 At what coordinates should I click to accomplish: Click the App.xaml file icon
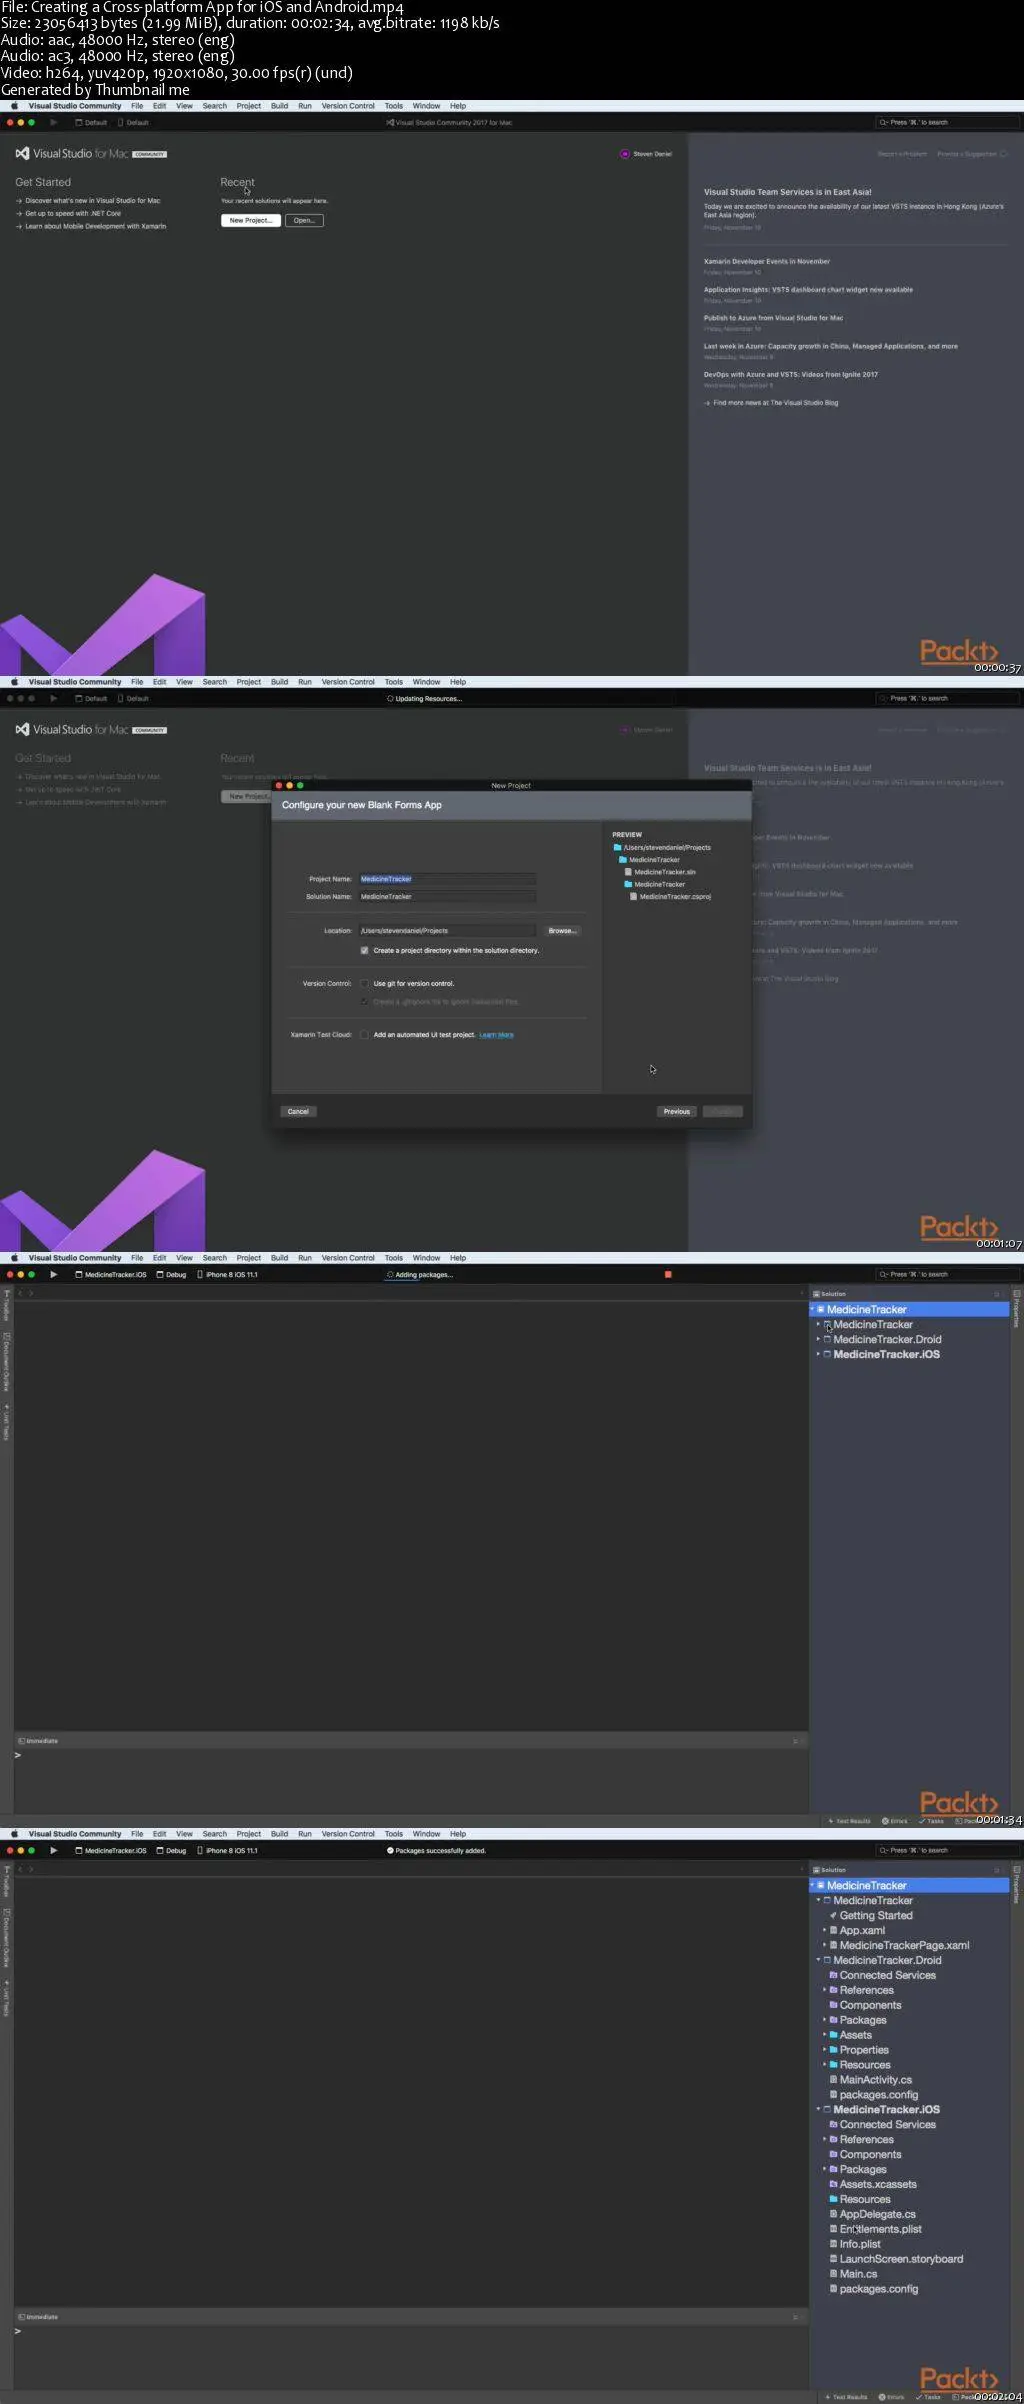point(834,1930)
